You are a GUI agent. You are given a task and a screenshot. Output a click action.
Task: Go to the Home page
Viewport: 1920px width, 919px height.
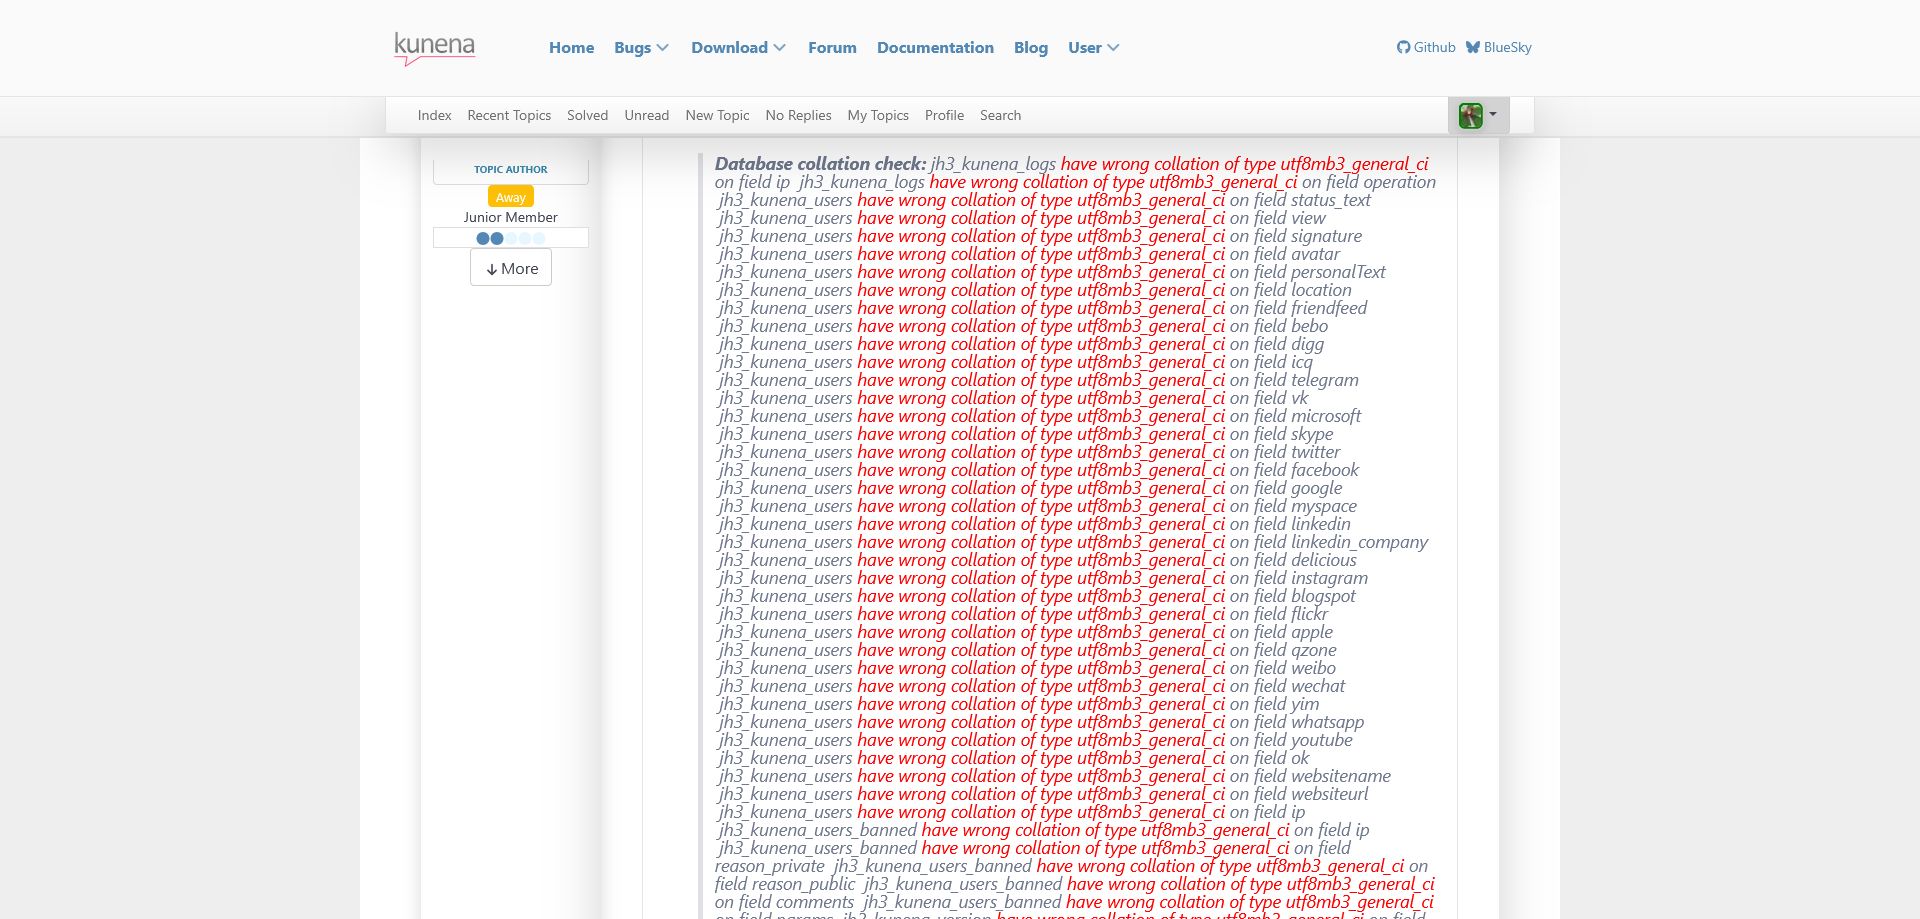pos(571,48)
